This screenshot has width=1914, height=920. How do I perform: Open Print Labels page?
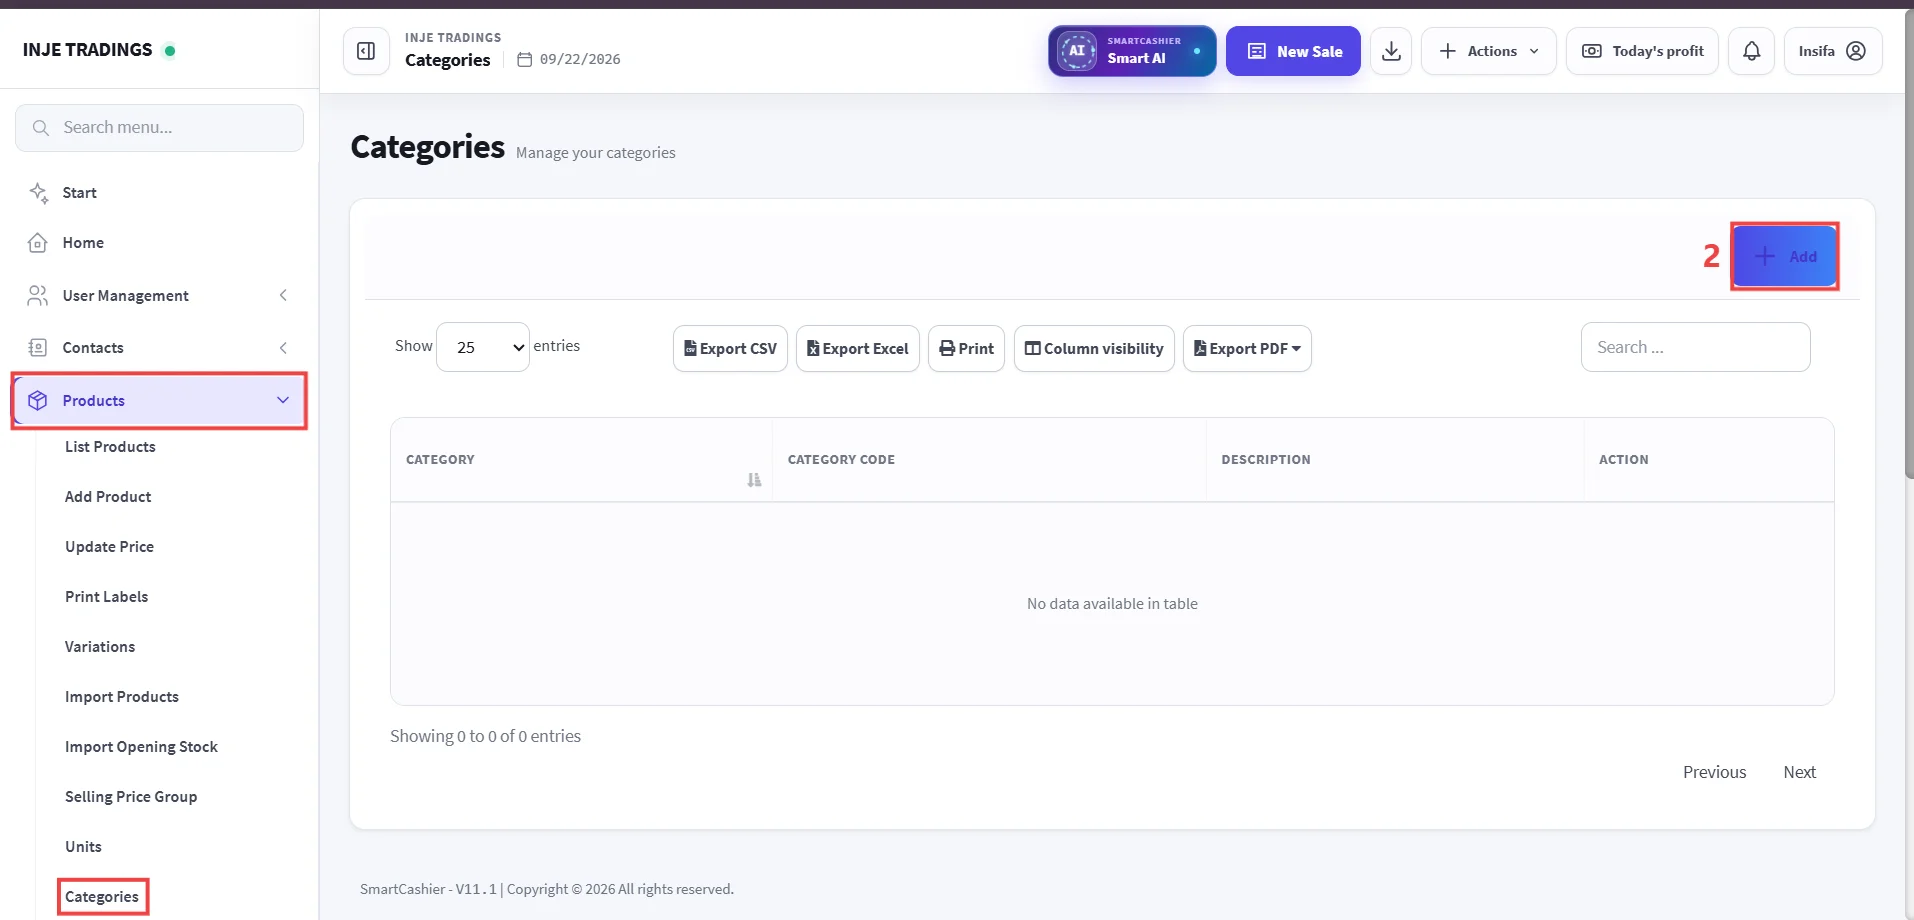(106, 597)
